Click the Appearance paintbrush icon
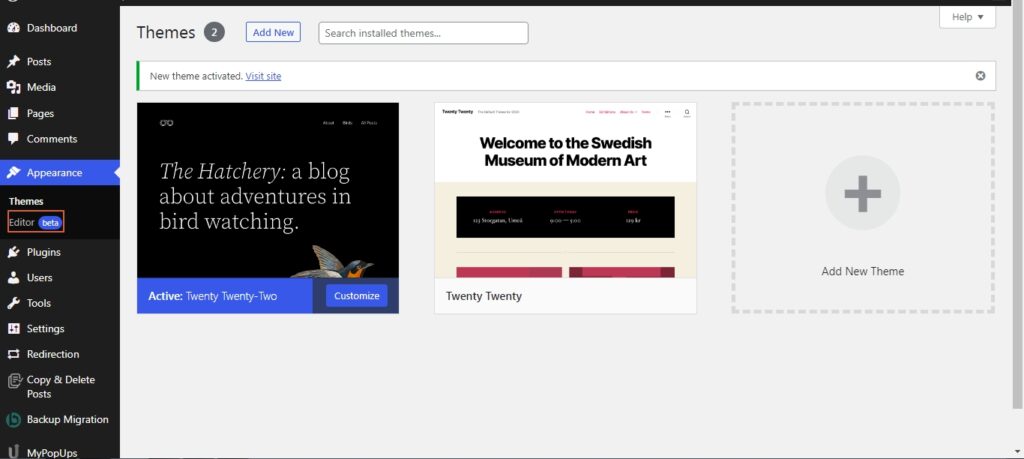Viewport: 1024px width, 459px height. tap(13, 172)
